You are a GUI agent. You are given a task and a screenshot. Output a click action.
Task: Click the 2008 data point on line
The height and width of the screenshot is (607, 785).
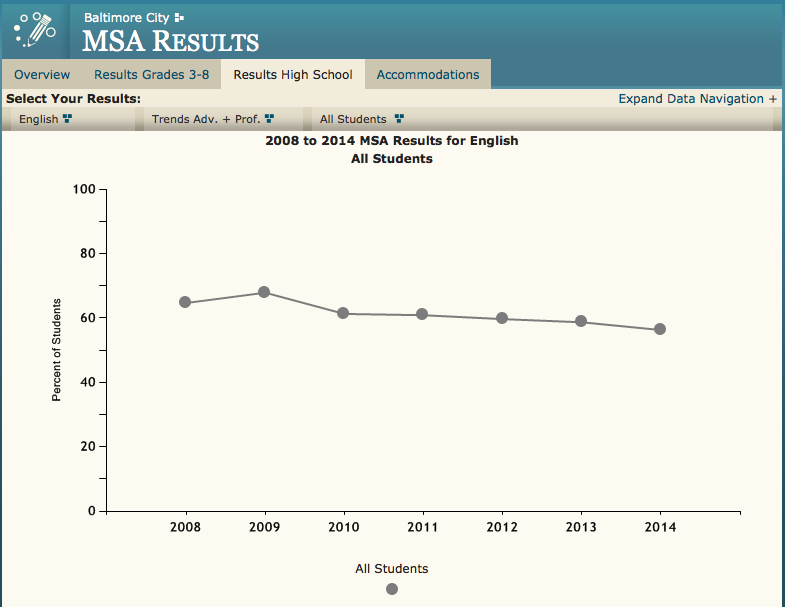click(x=185, y=302)
